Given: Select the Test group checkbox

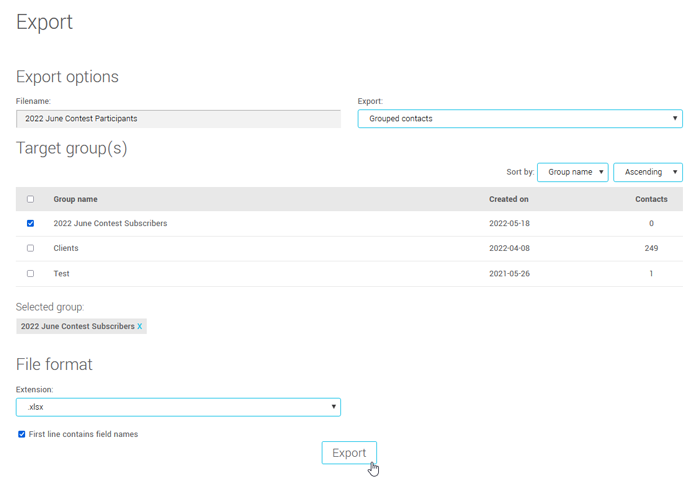Looking at the screenshot, I should point(30,273).
